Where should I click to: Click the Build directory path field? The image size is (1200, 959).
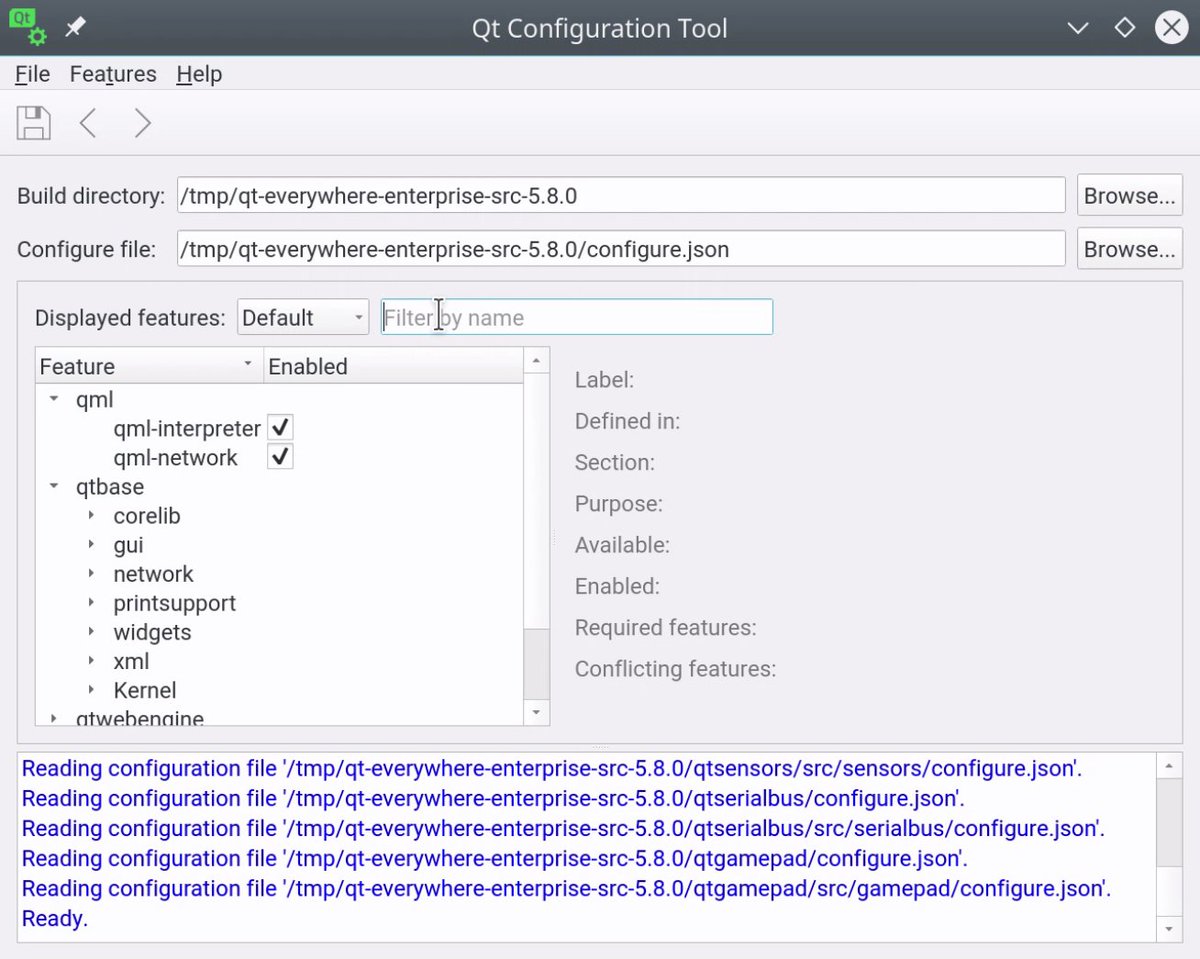(x=621, y=196)
